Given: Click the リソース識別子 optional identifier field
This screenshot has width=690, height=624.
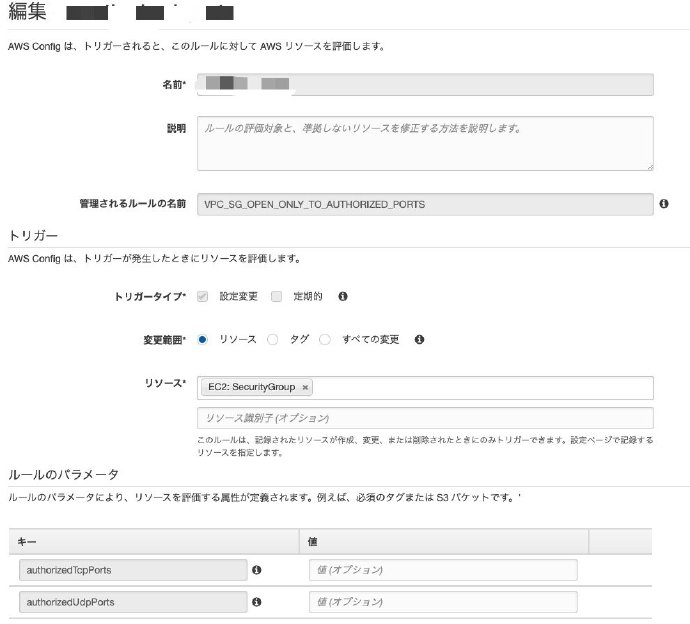Looking at the screenshot, I should 425,418.
